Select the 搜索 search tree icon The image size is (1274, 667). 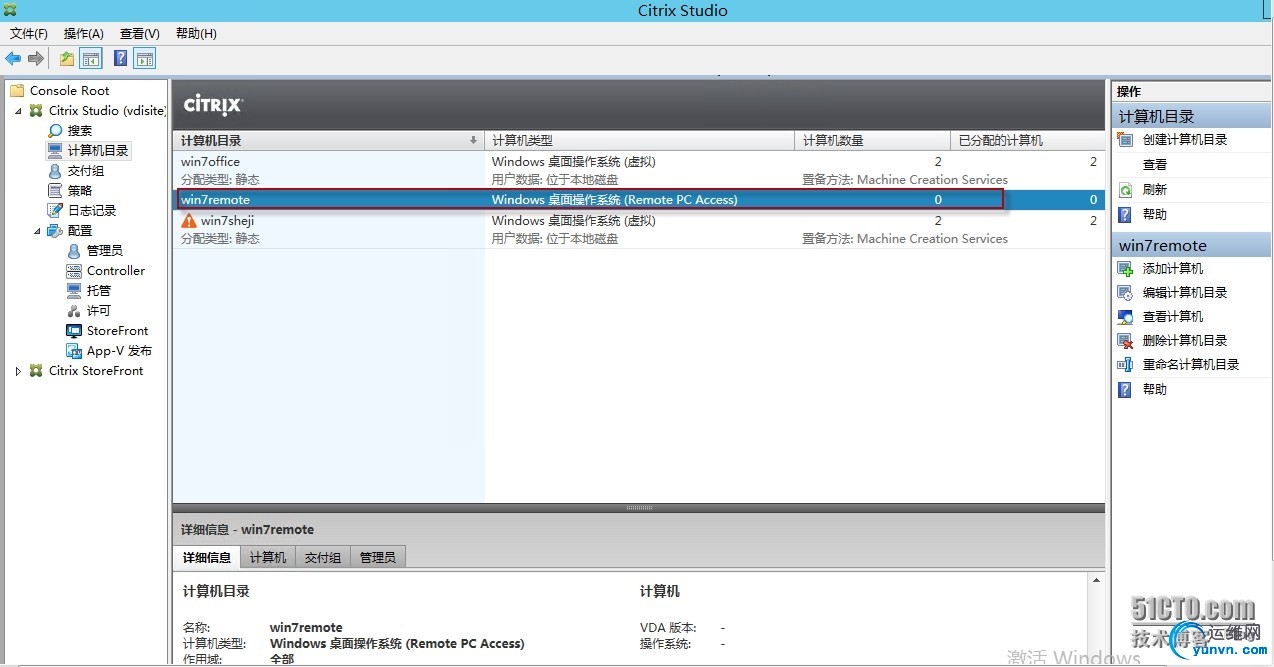click(x=55, y=131)
